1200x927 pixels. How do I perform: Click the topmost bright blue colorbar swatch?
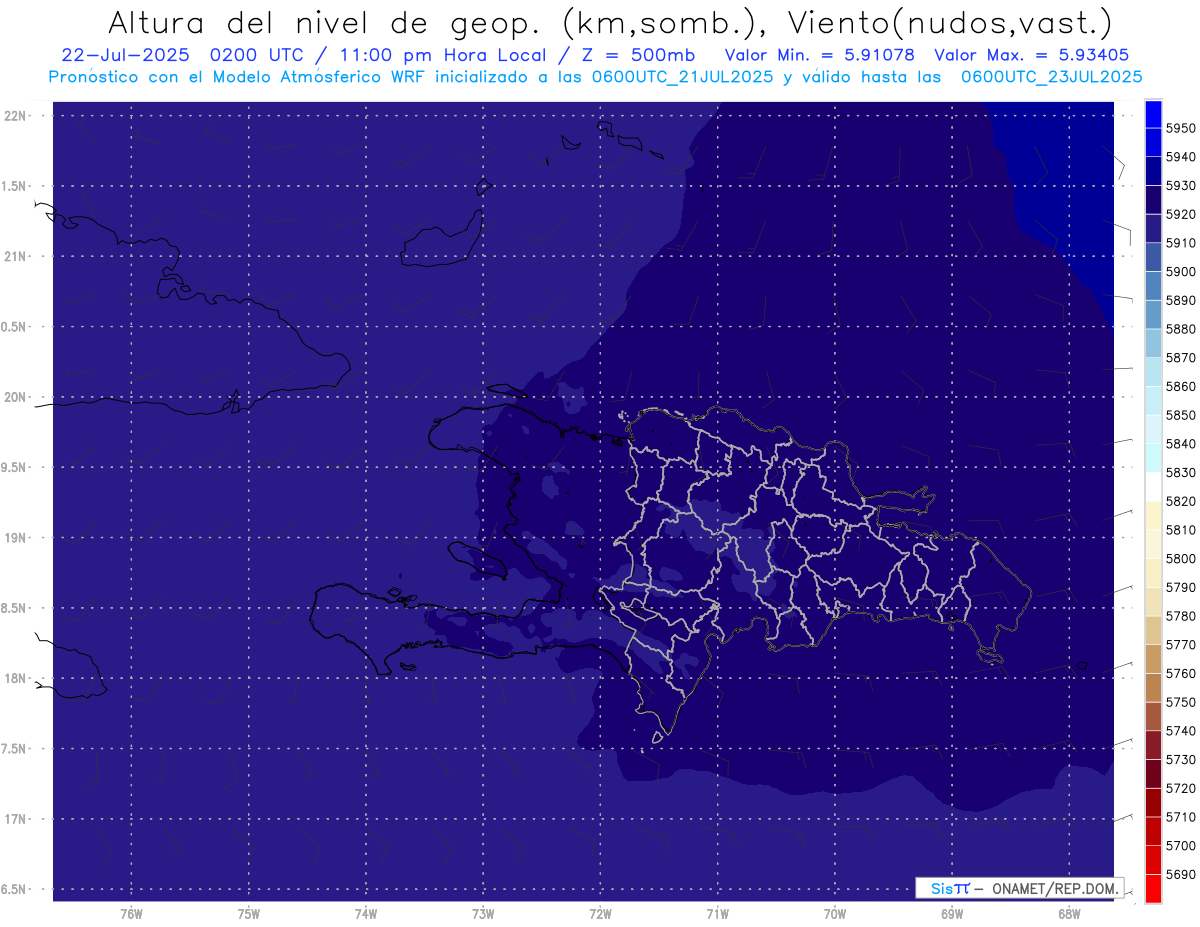coord(1153,114)
